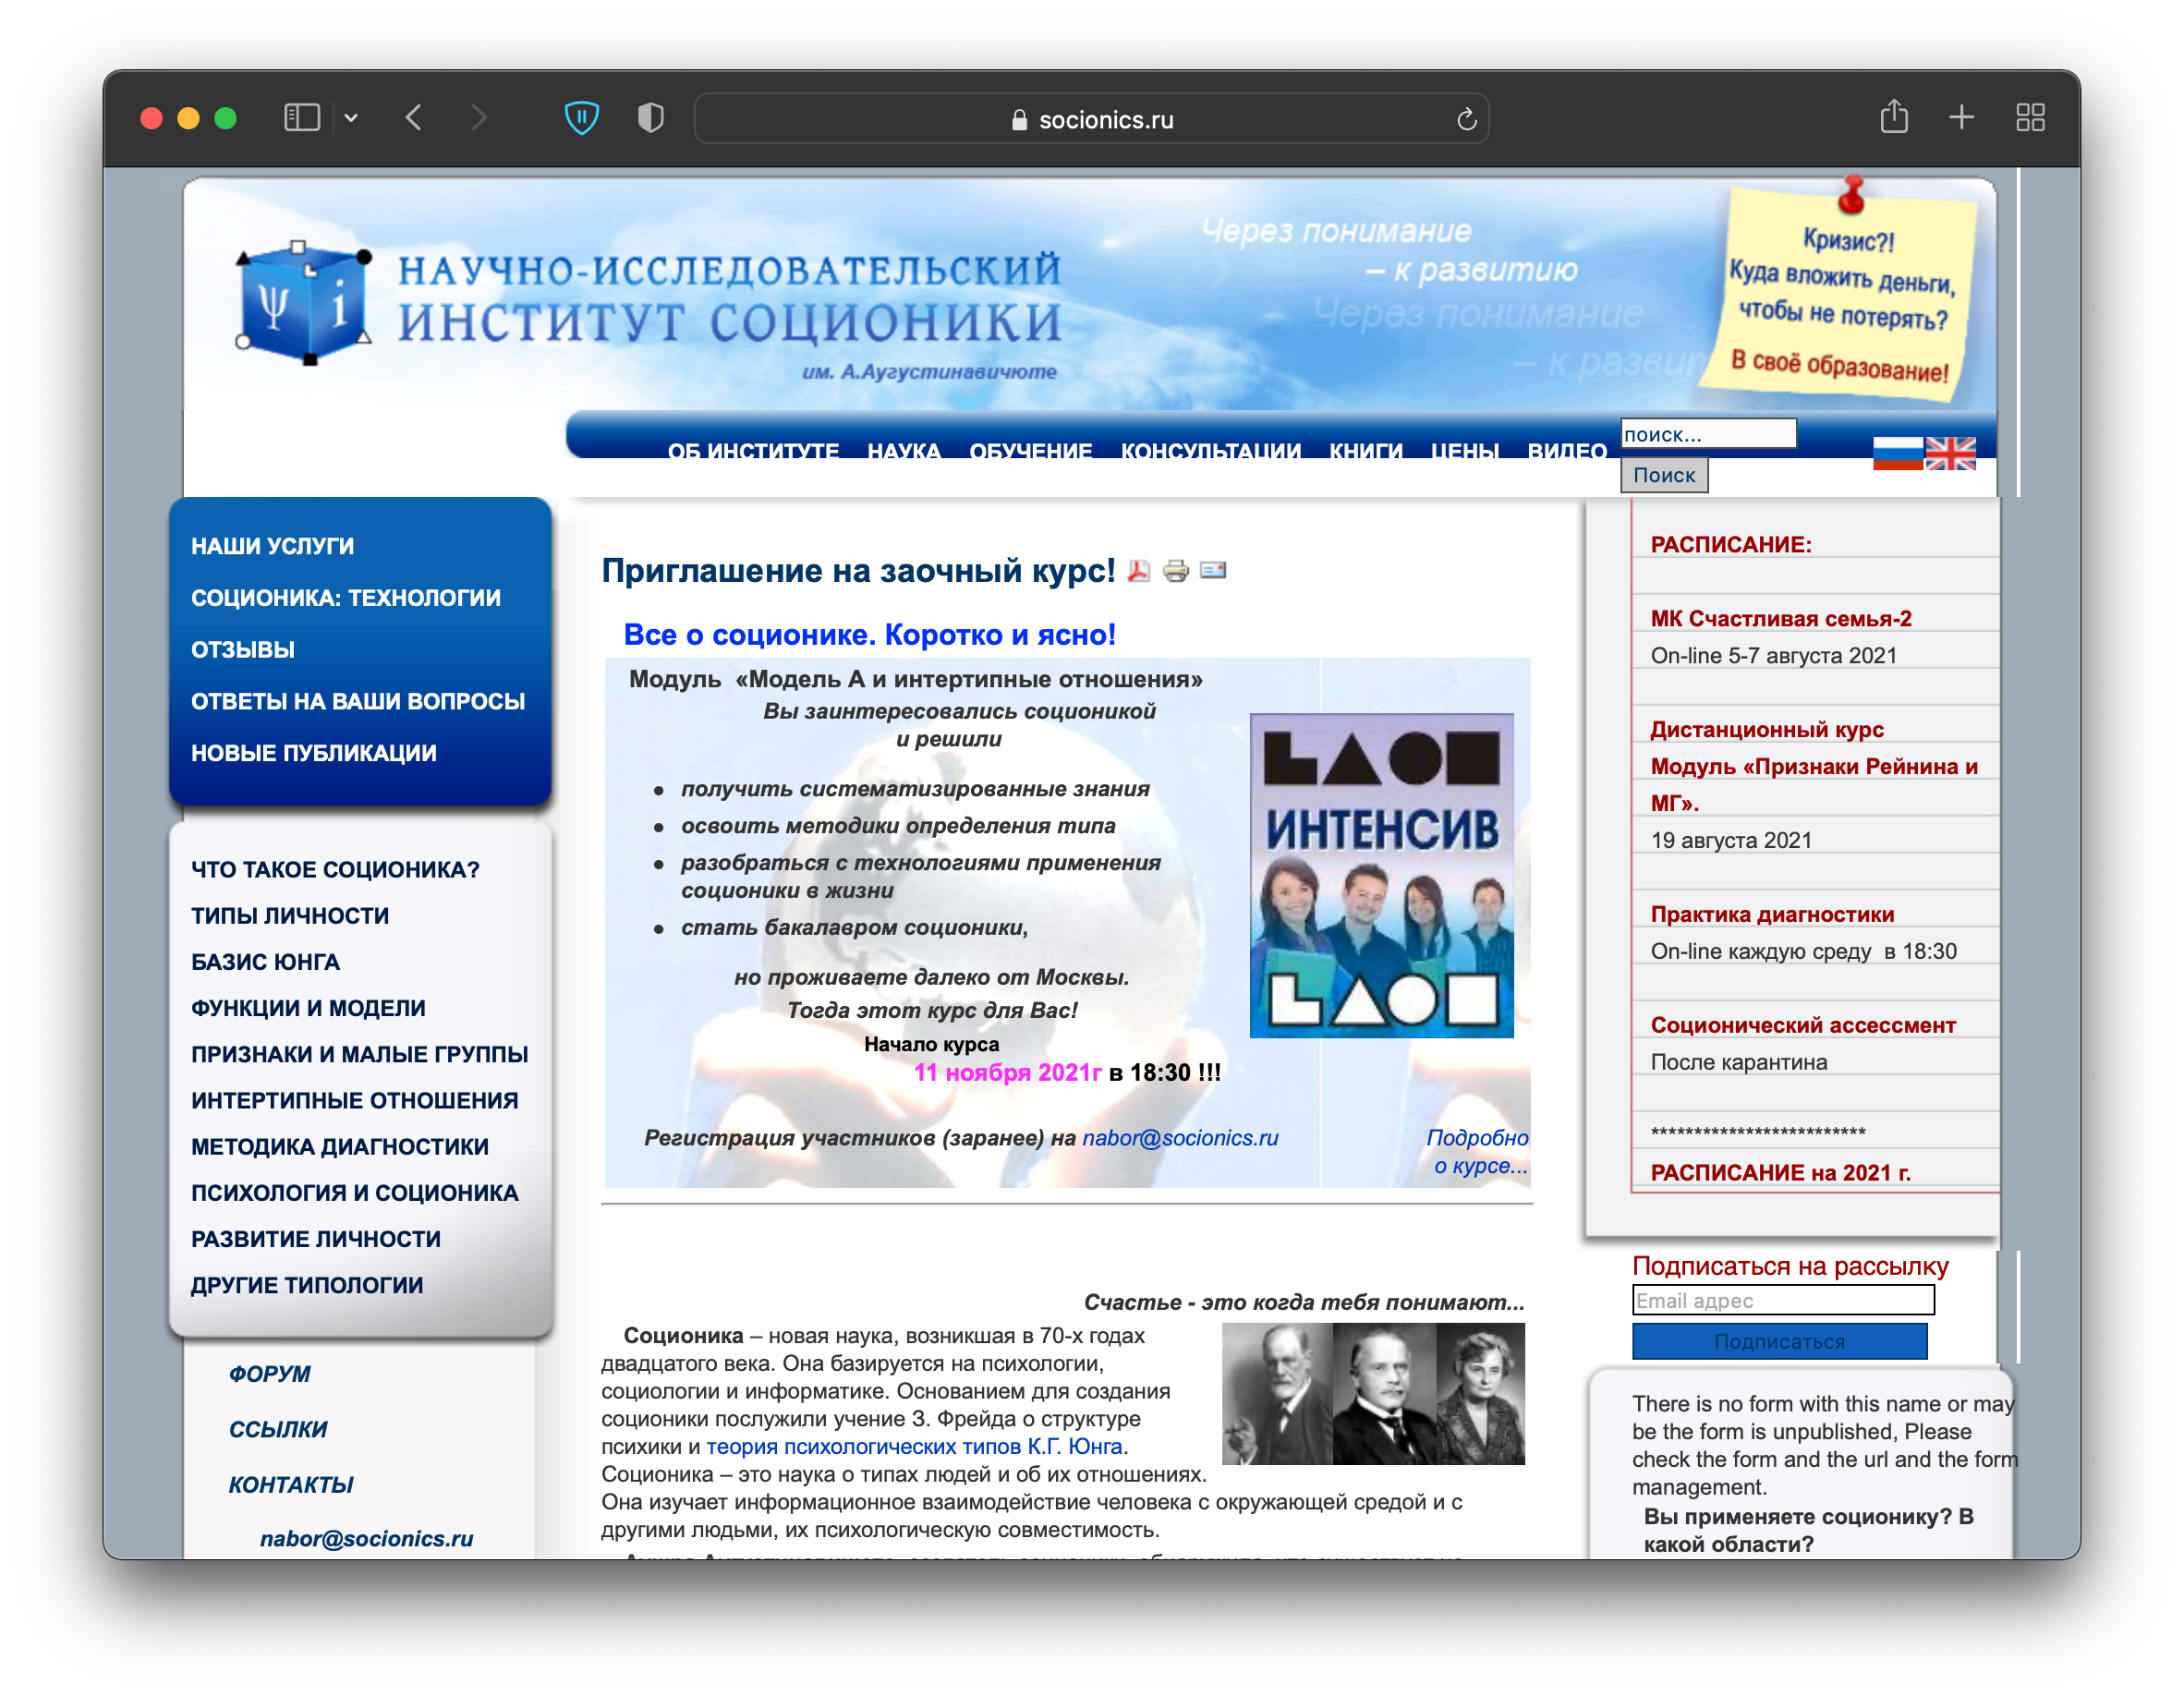The width and height of the screenshot is (2184, 1696).
Task: Open ИНТЕРТИПНЫЕ ОТНОШЕНИЯ link
Action: [x=354, y=1100]
